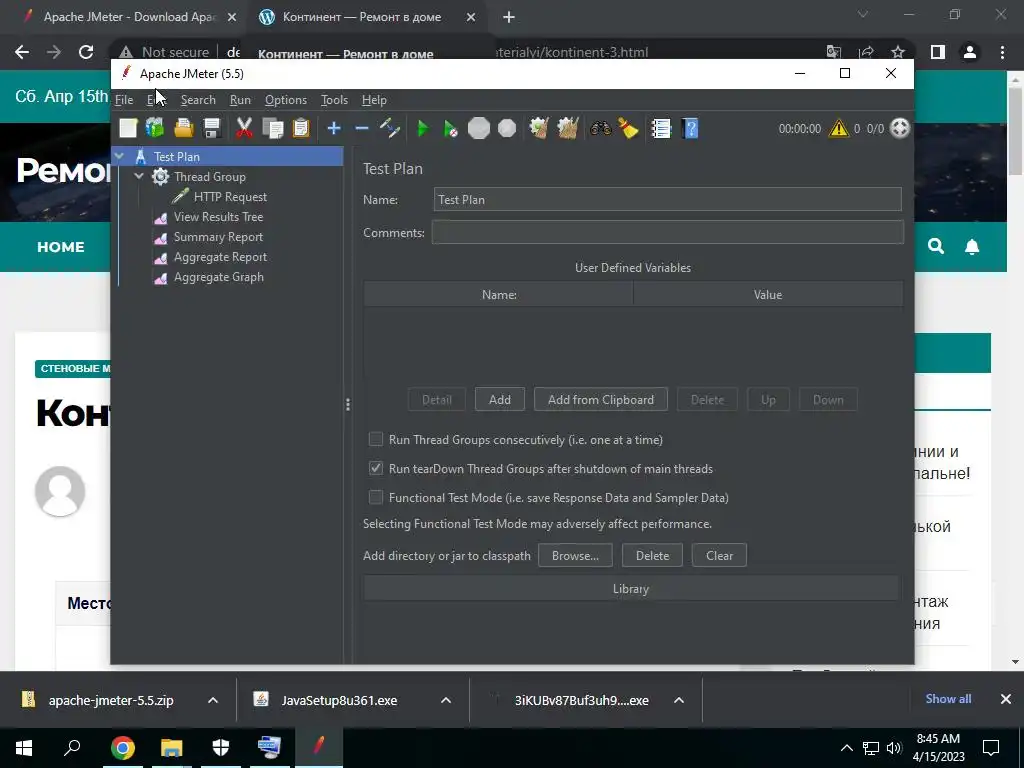Open the Function Helper list icon
The width and height of the screenshot is (1024, 768).
[x=661, y=128]
